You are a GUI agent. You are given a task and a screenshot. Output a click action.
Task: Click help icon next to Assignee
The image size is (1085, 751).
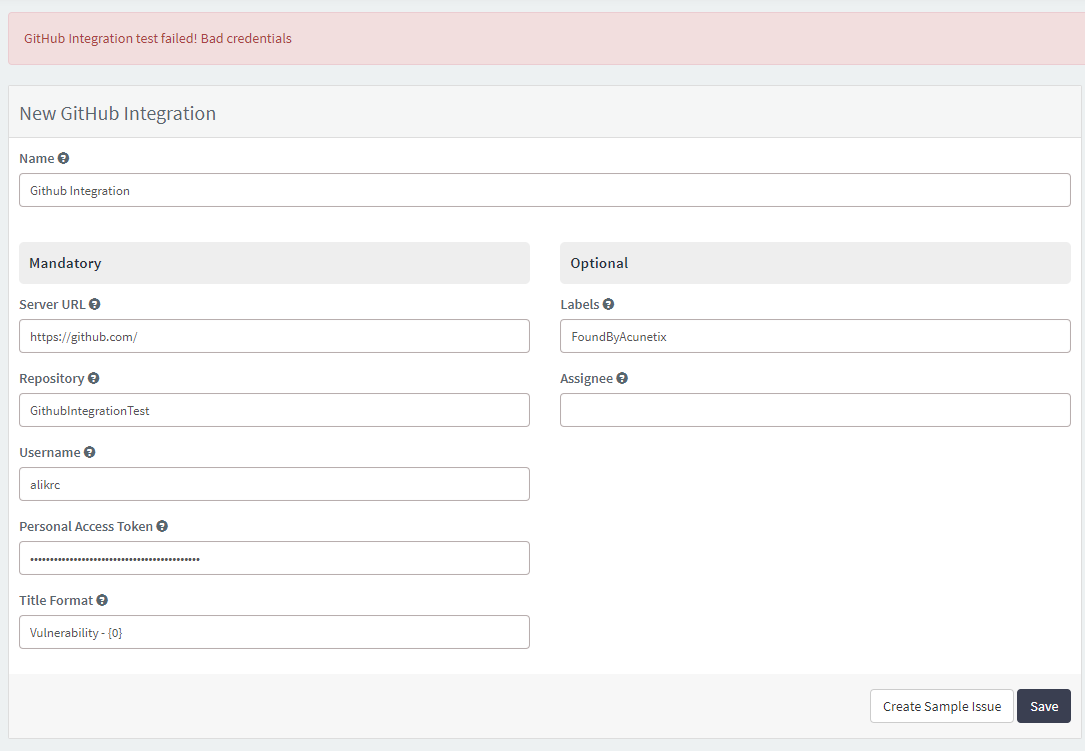pos(622,378)
